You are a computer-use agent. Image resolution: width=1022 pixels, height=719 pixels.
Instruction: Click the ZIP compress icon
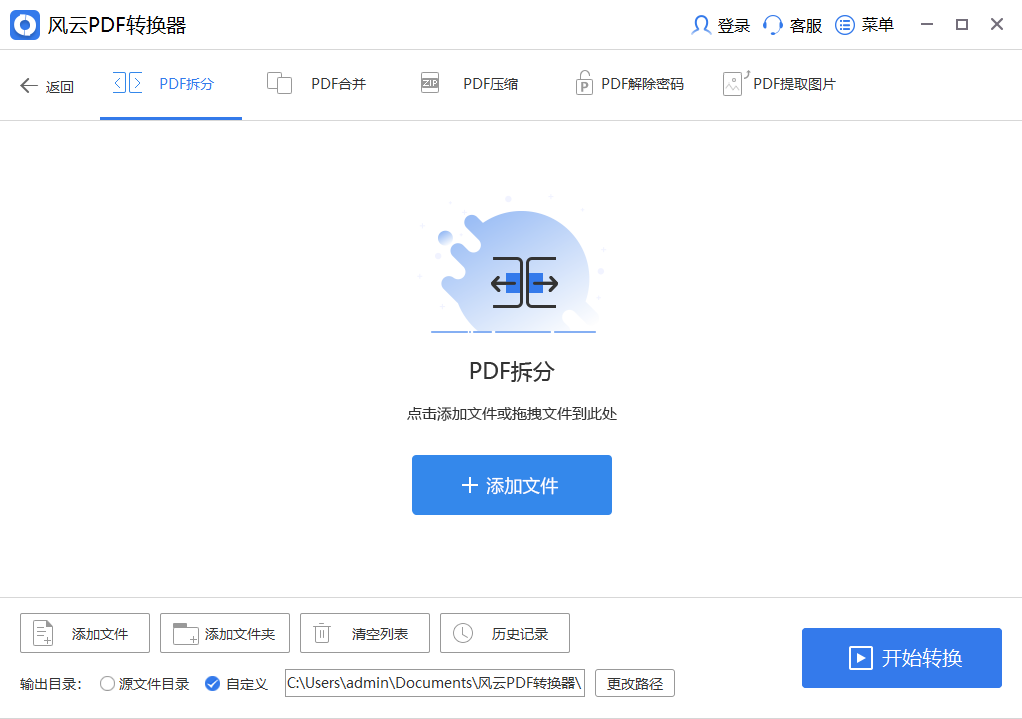point(430,83)
